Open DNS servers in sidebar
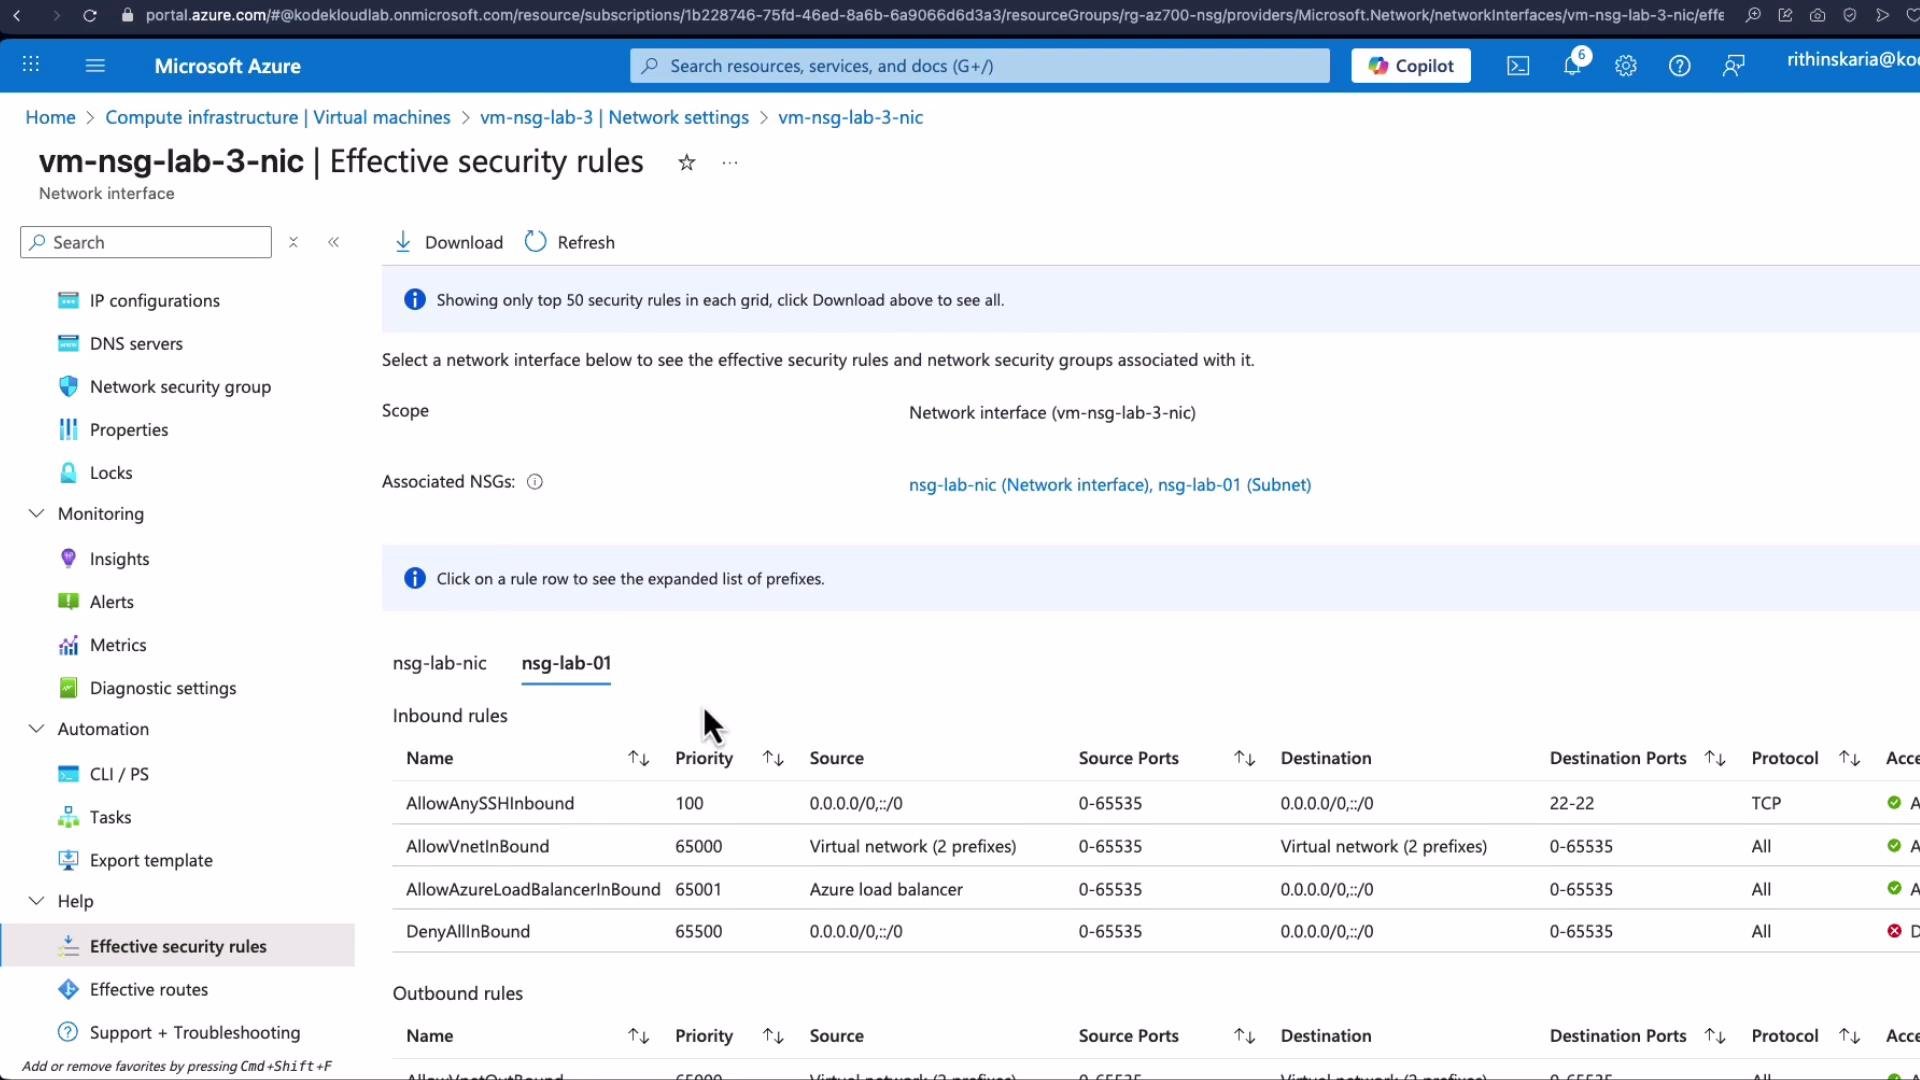The width and height of the screenshot is (1920, 1080). [x=136, y=344]
